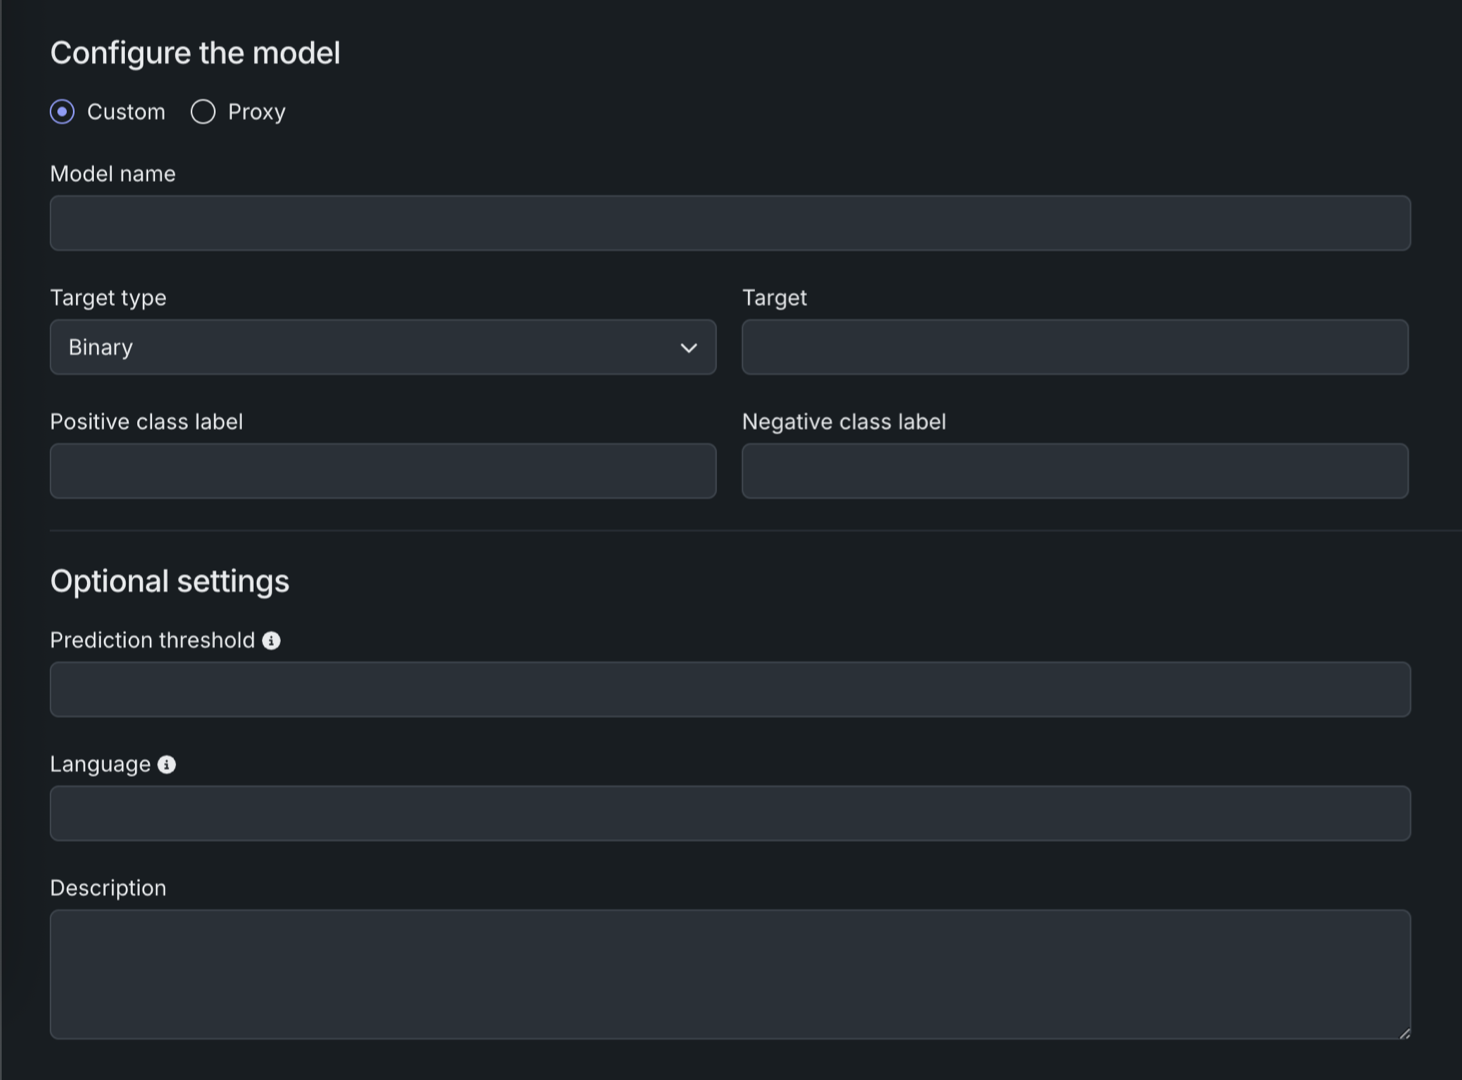
Task: Click the chevron arrow in Target type
Action: (x=688, y=348)
